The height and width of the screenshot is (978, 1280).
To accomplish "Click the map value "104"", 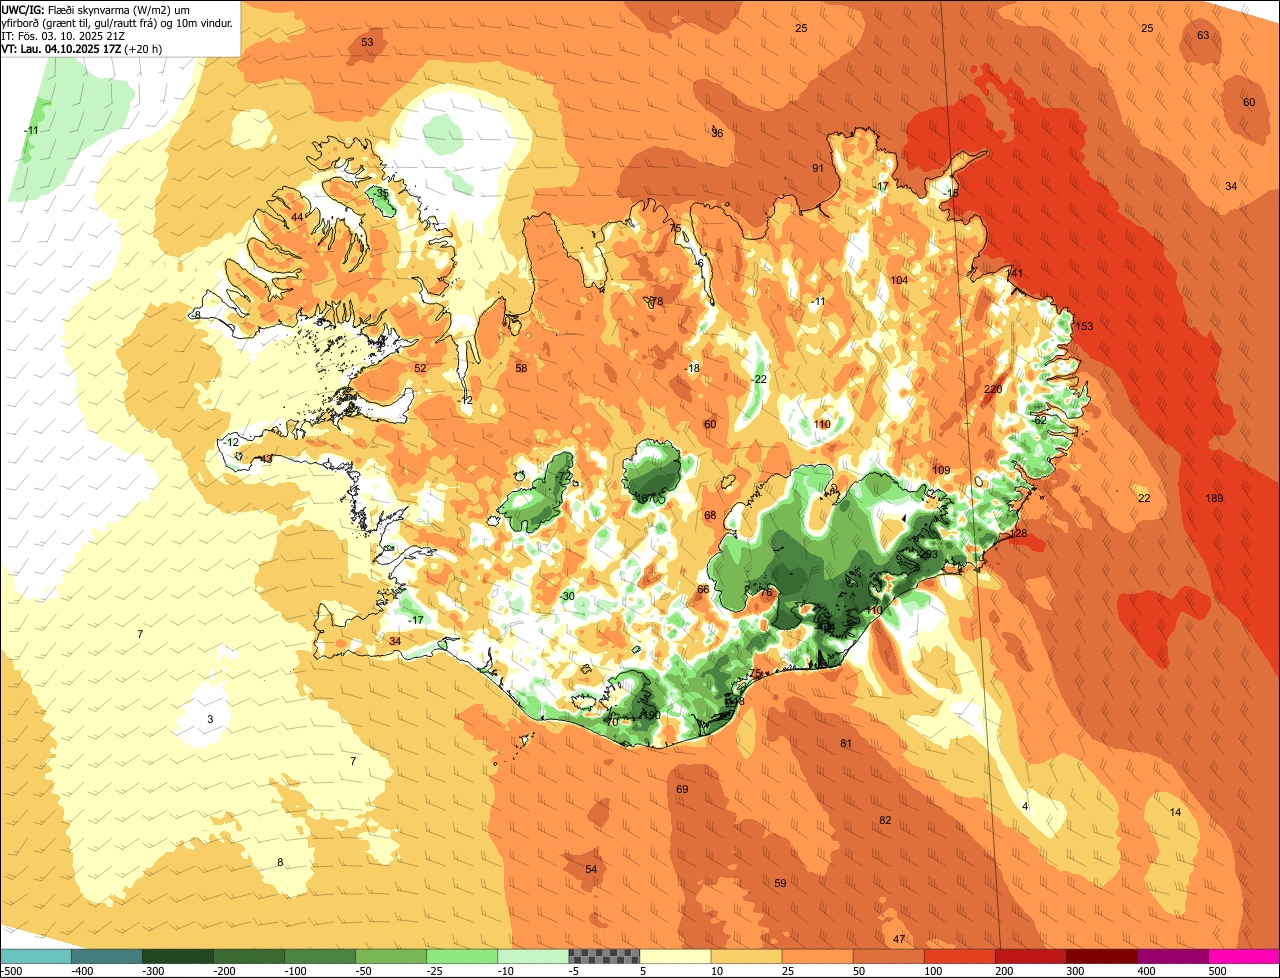I will pyautogui.click(x=899, y=280).
